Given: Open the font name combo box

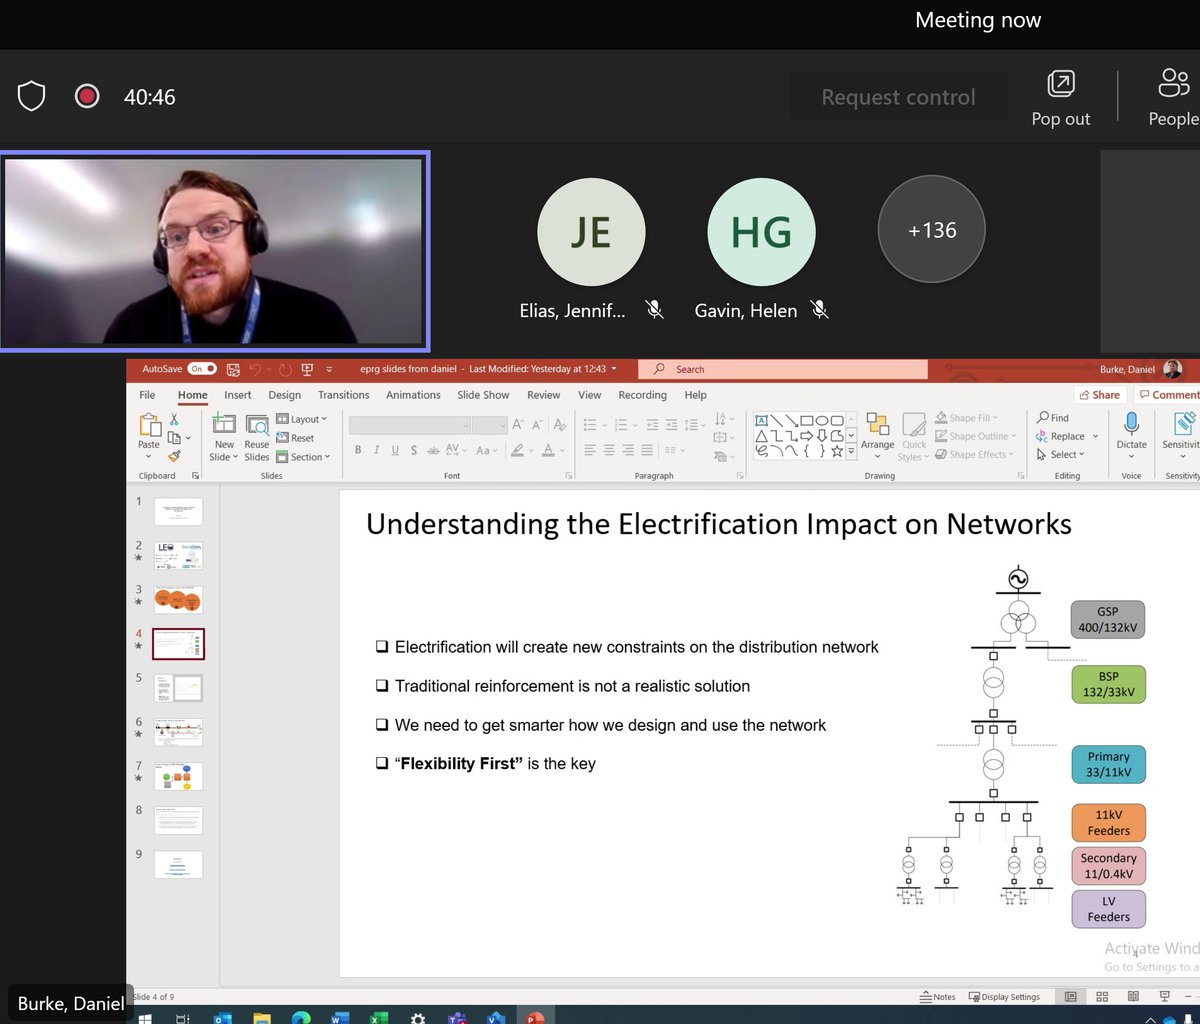Looking at the screenshot, I should (x=409, y=425).
